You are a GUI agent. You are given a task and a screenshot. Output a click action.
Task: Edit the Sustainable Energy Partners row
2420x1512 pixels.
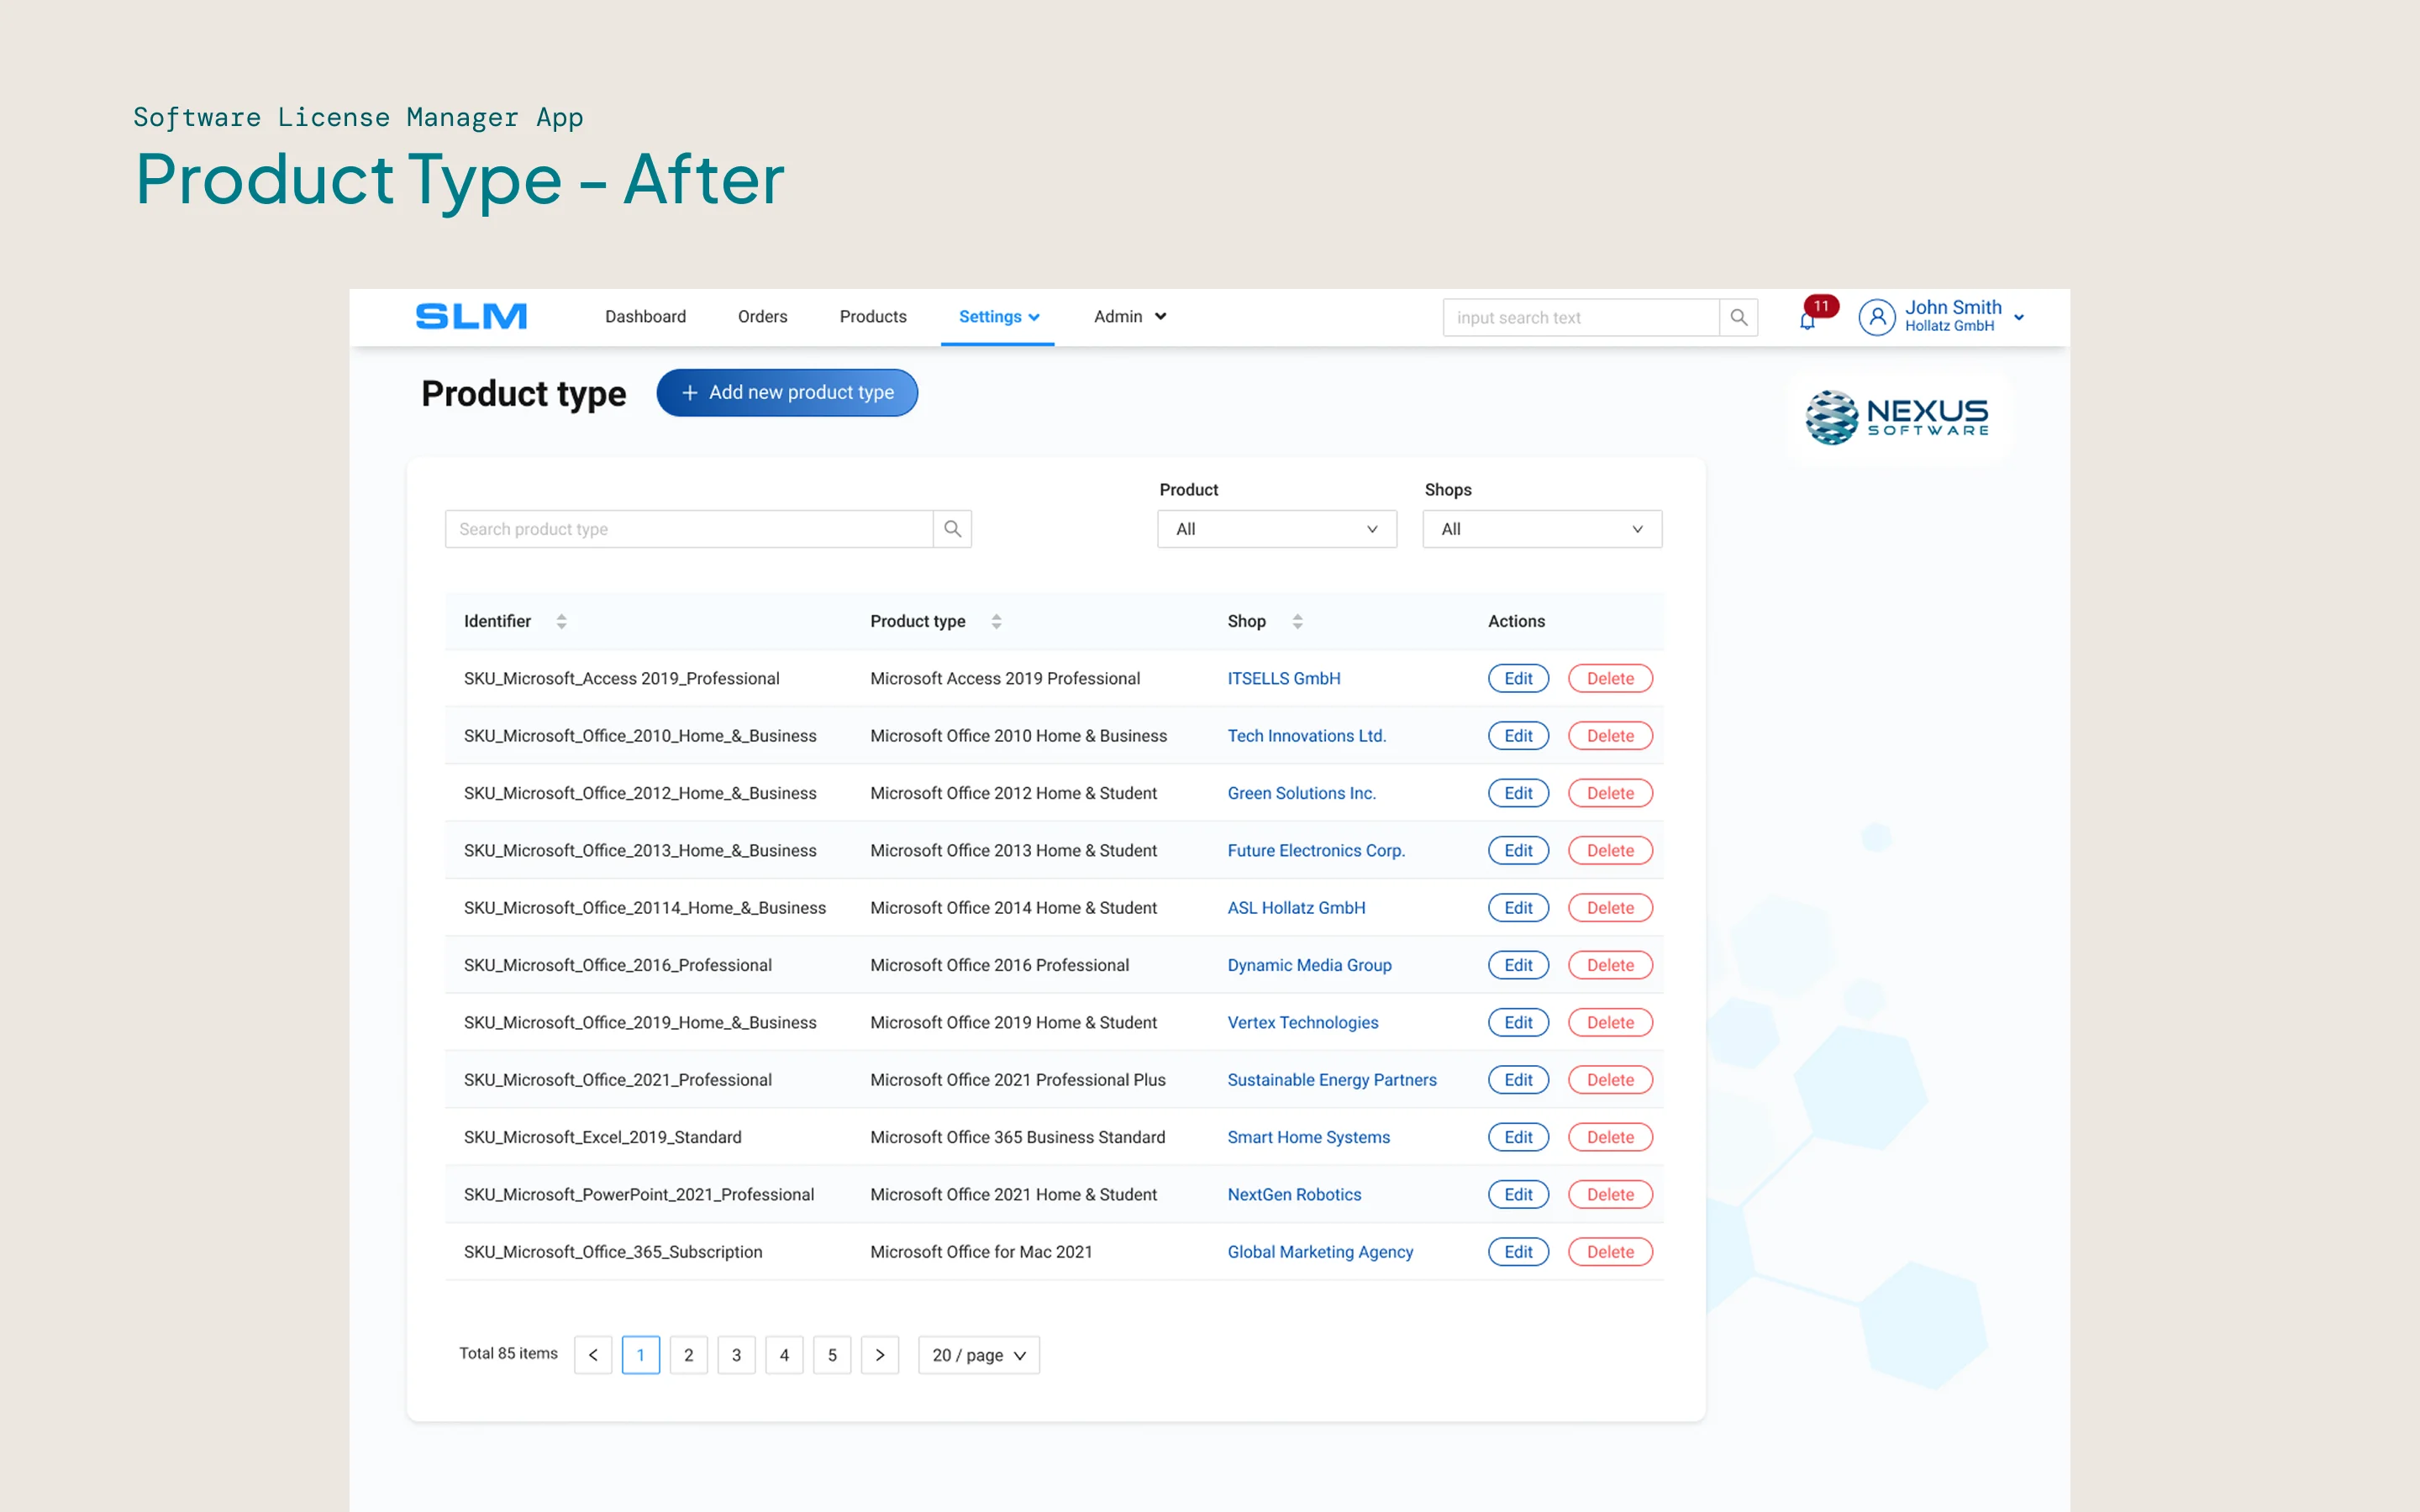(x=1518, y=1080)
